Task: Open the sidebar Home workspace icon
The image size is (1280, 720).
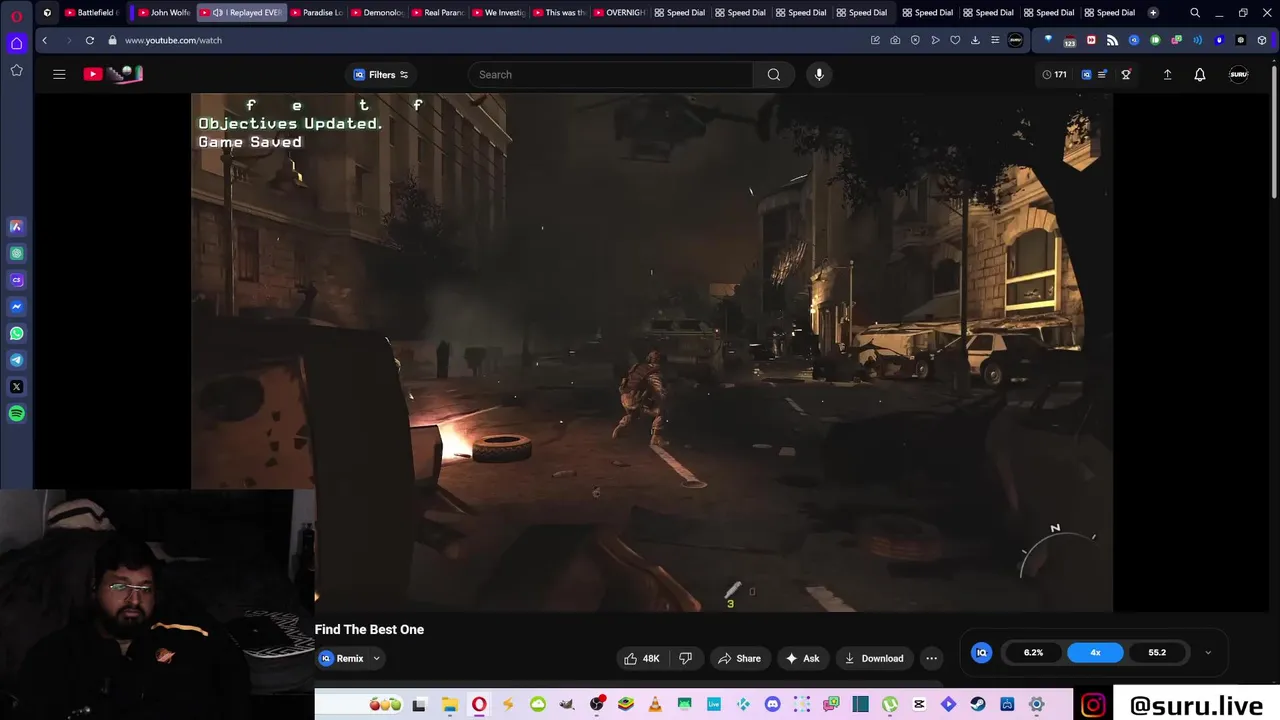Action: 17,43
